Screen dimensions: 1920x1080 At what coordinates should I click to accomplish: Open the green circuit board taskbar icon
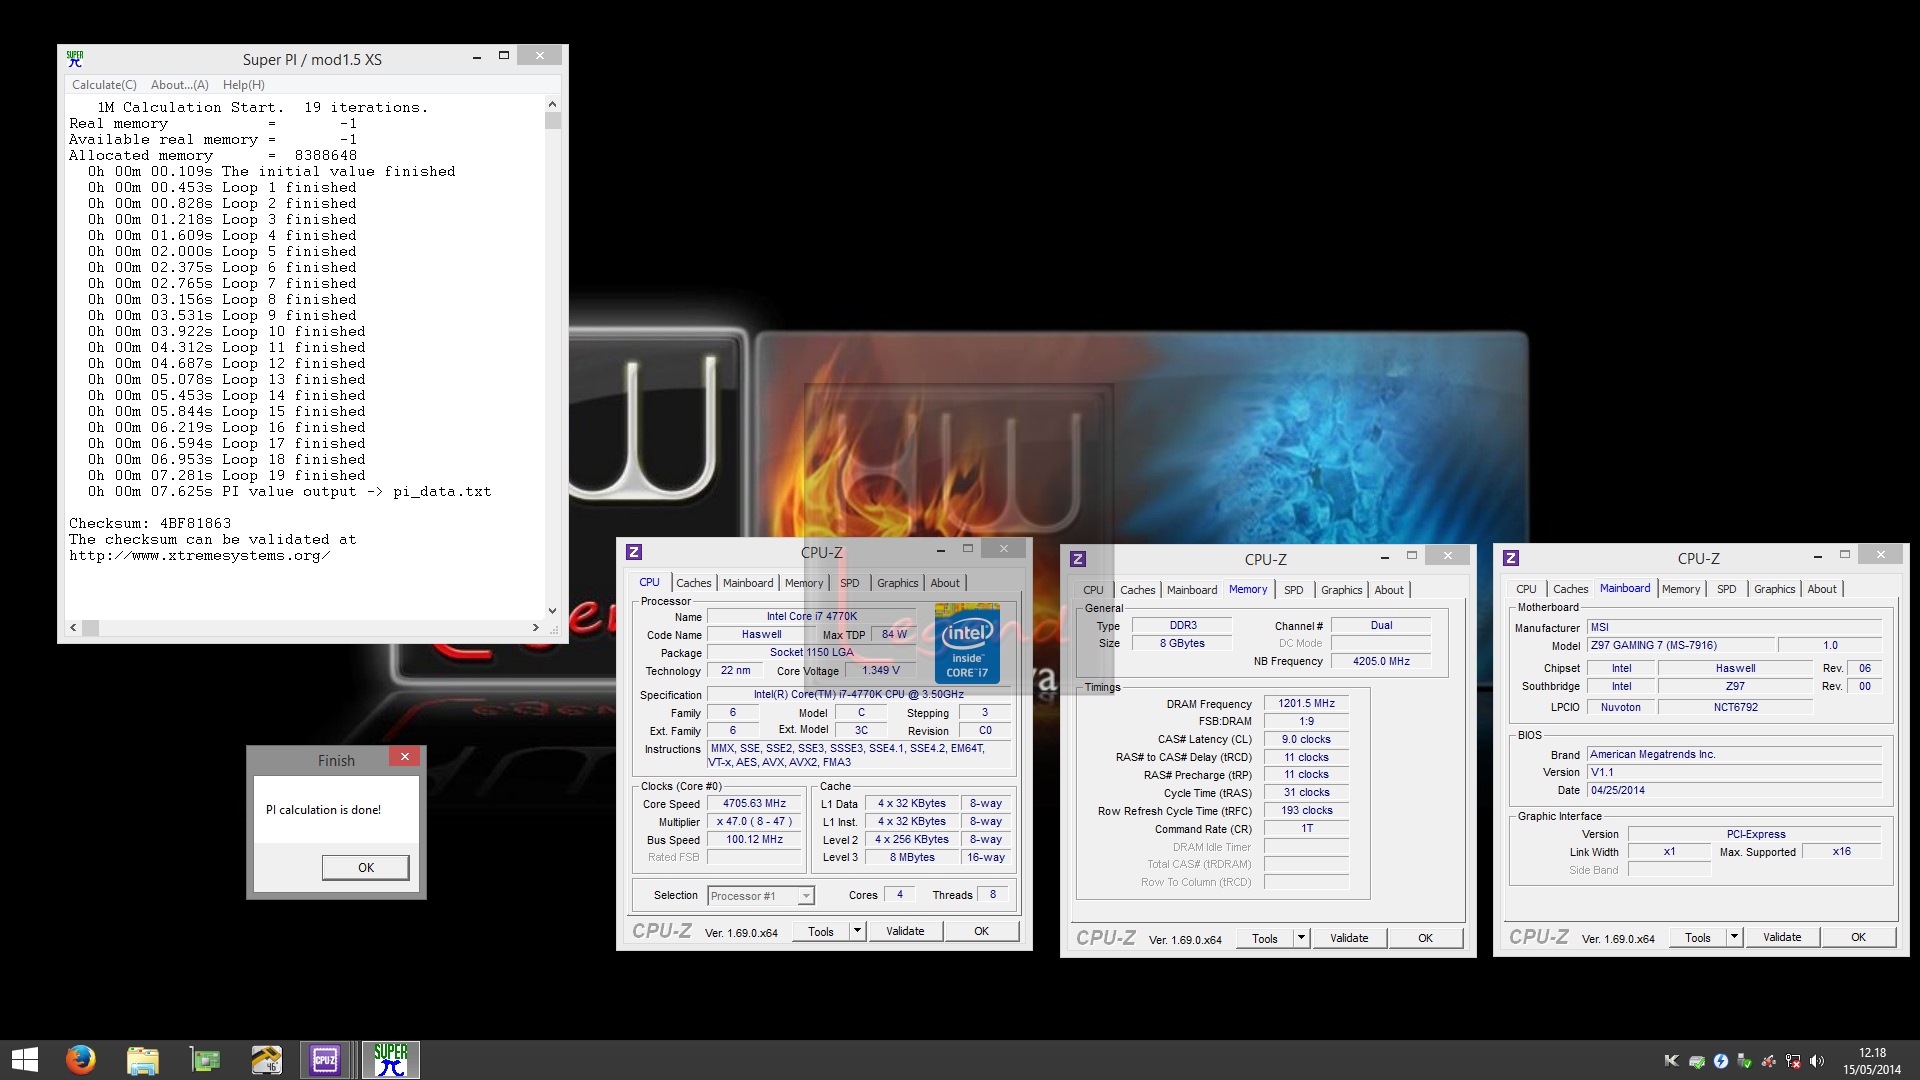pyautogui.click(x=205, y=1060)
